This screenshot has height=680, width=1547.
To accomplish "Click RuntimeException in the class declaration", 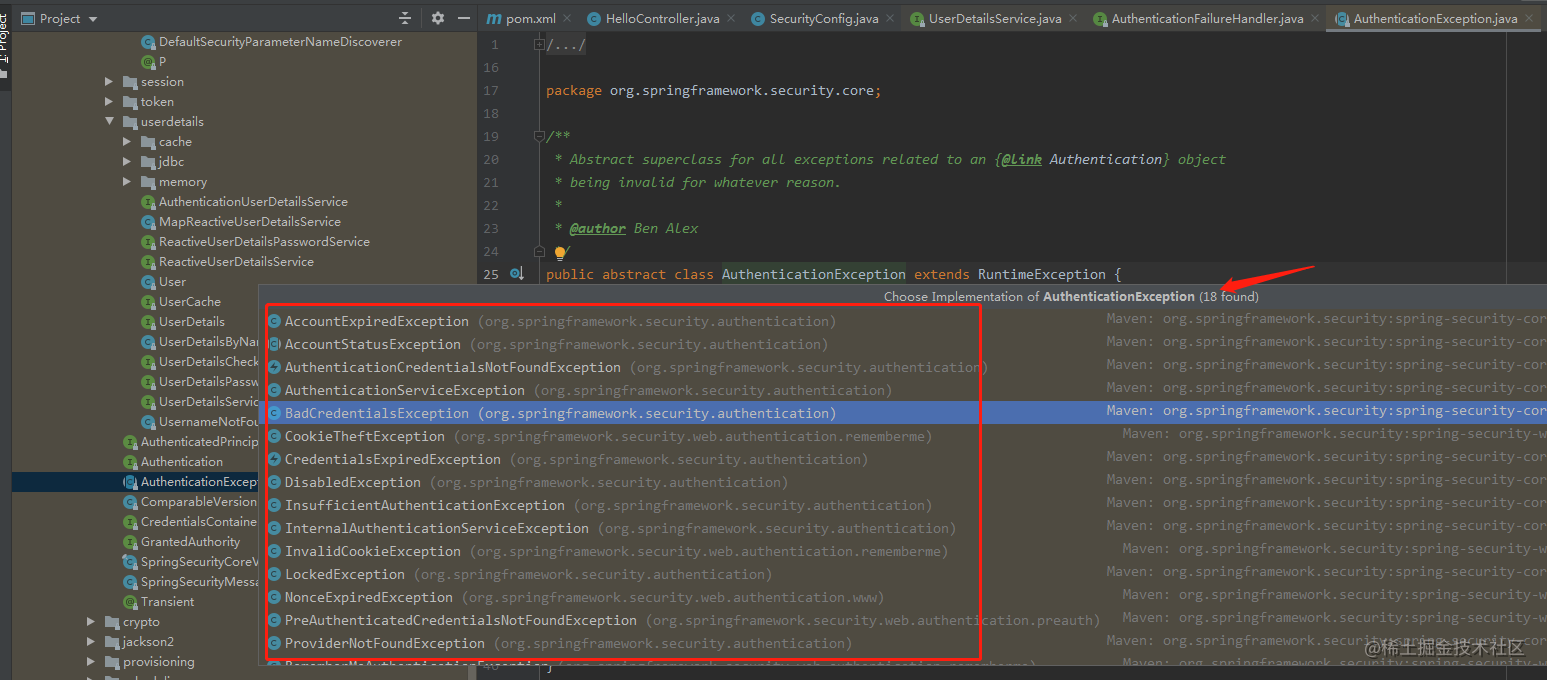I will (x=1042, y=275).
